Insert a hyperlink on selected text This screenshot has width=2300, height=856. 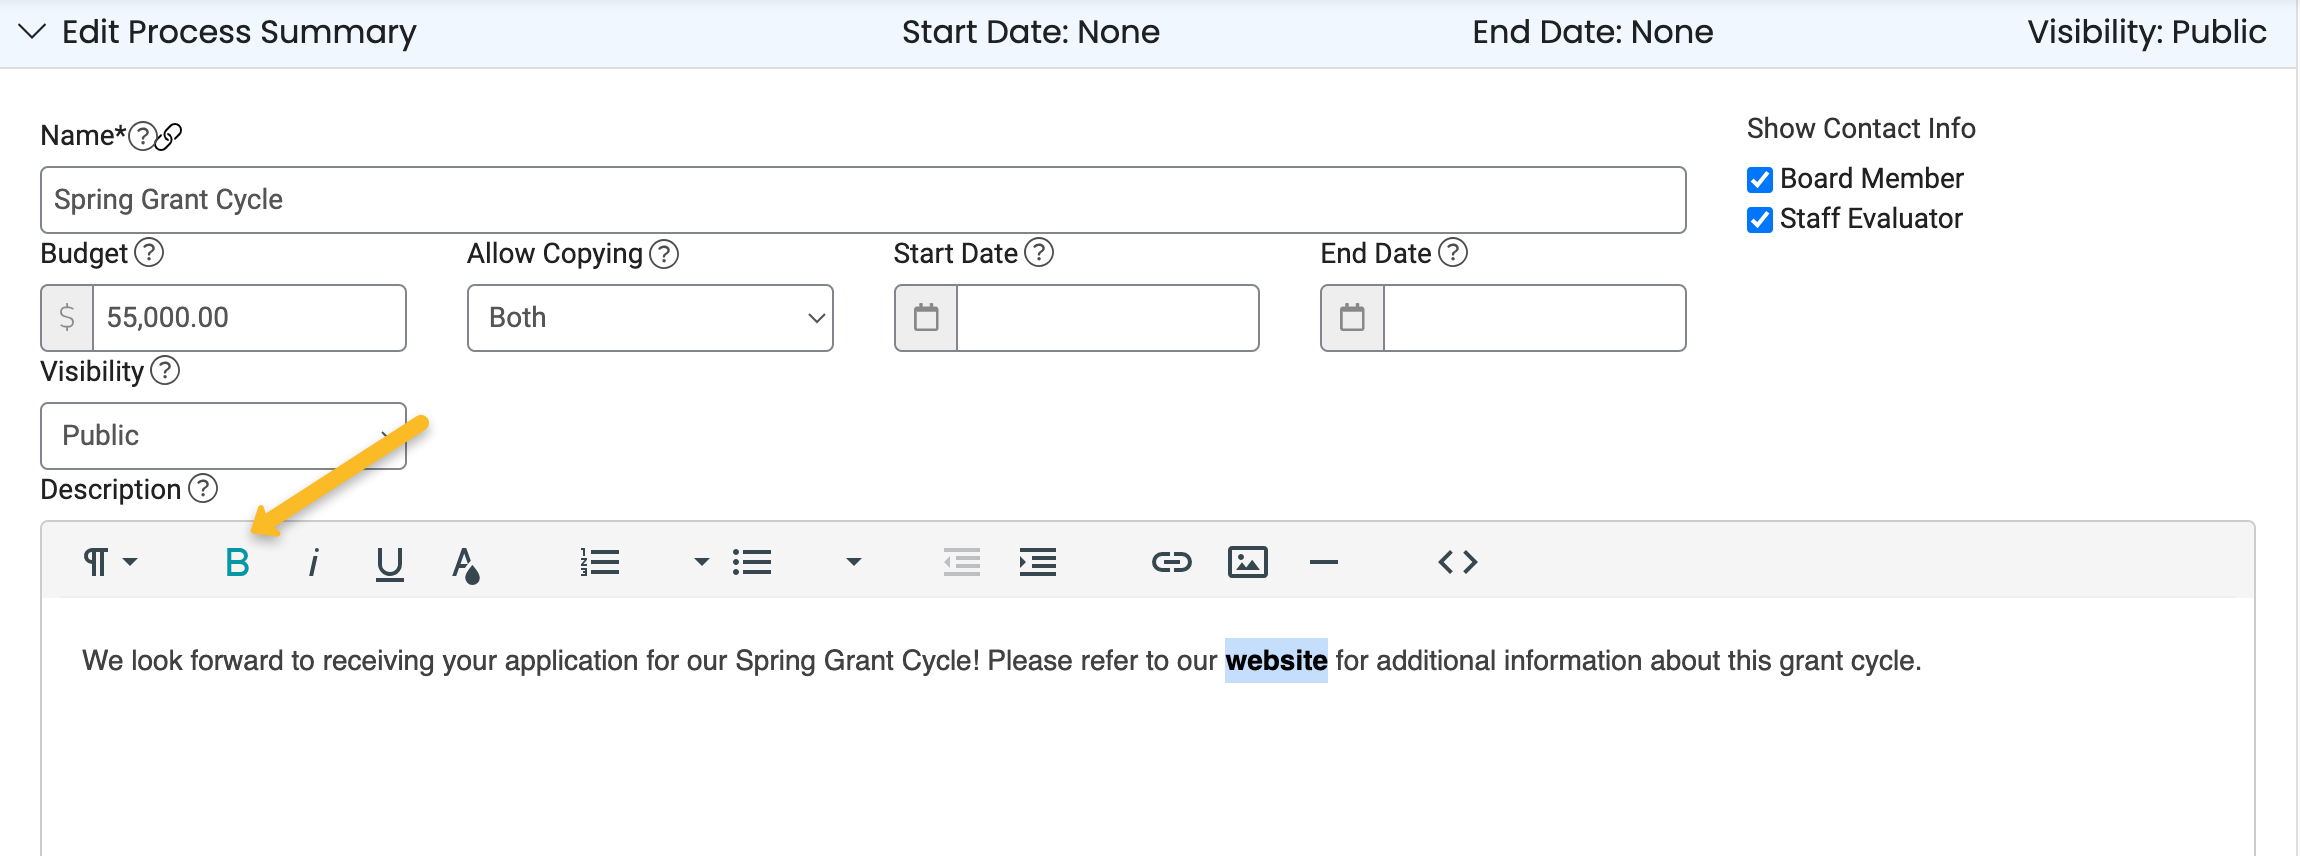pyautogui.click(x=1171, y=562)
